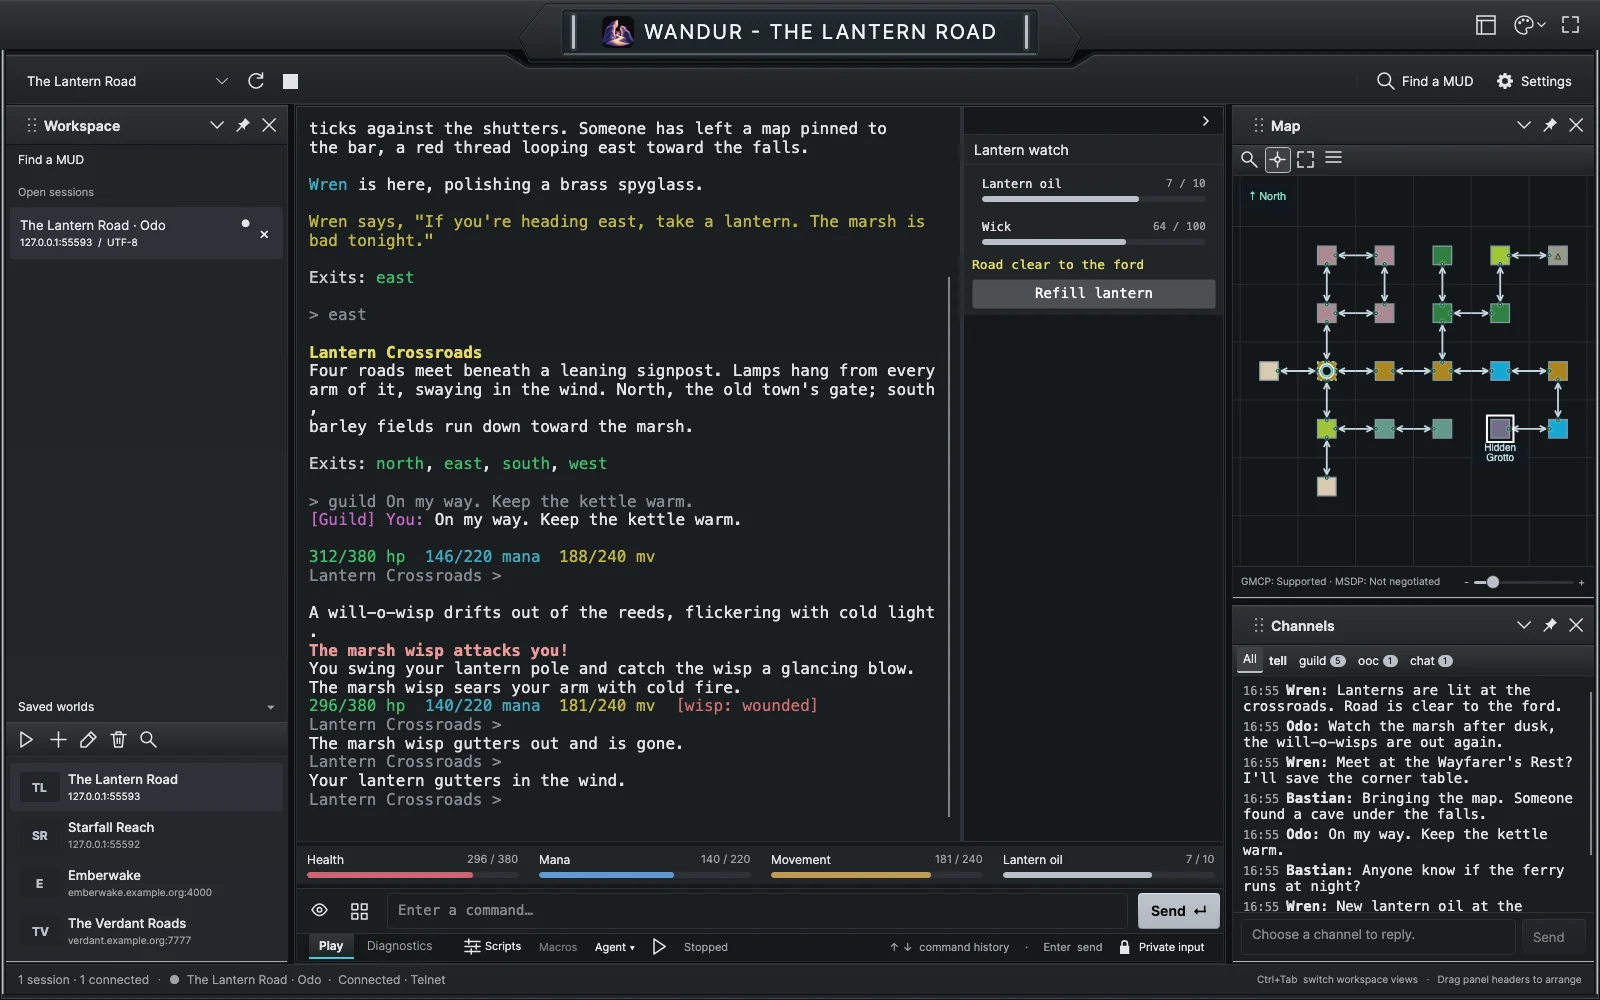Open the layout panel icon in title bar
The image size is (1600, 1000).
coord(1486,26)
